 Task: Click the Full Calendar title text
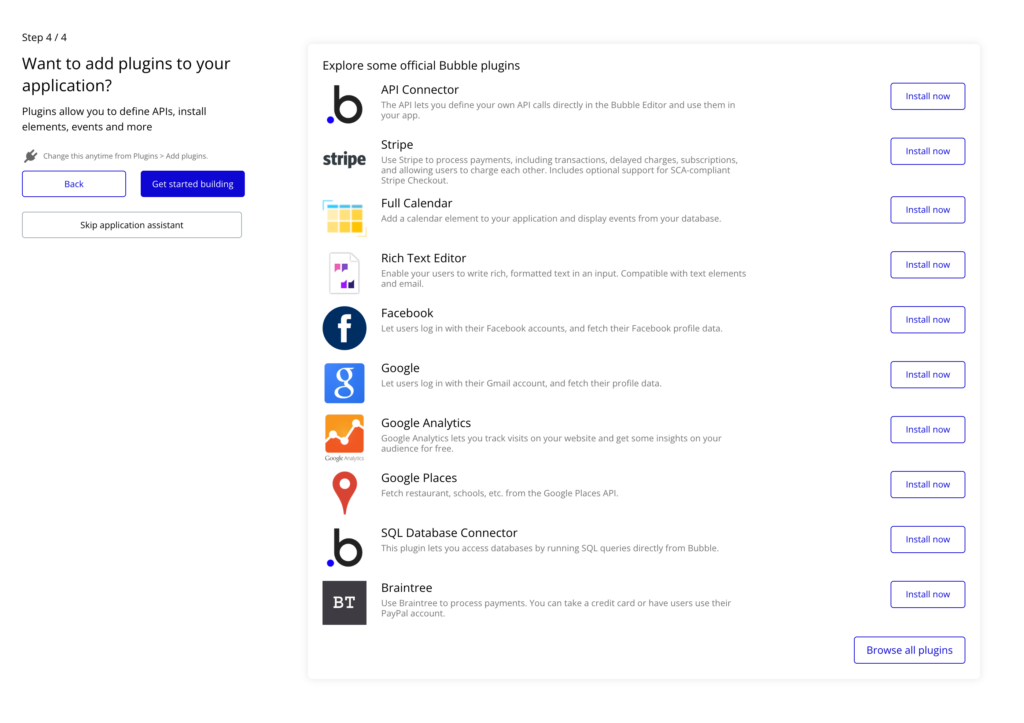click(x=417, y=203)
